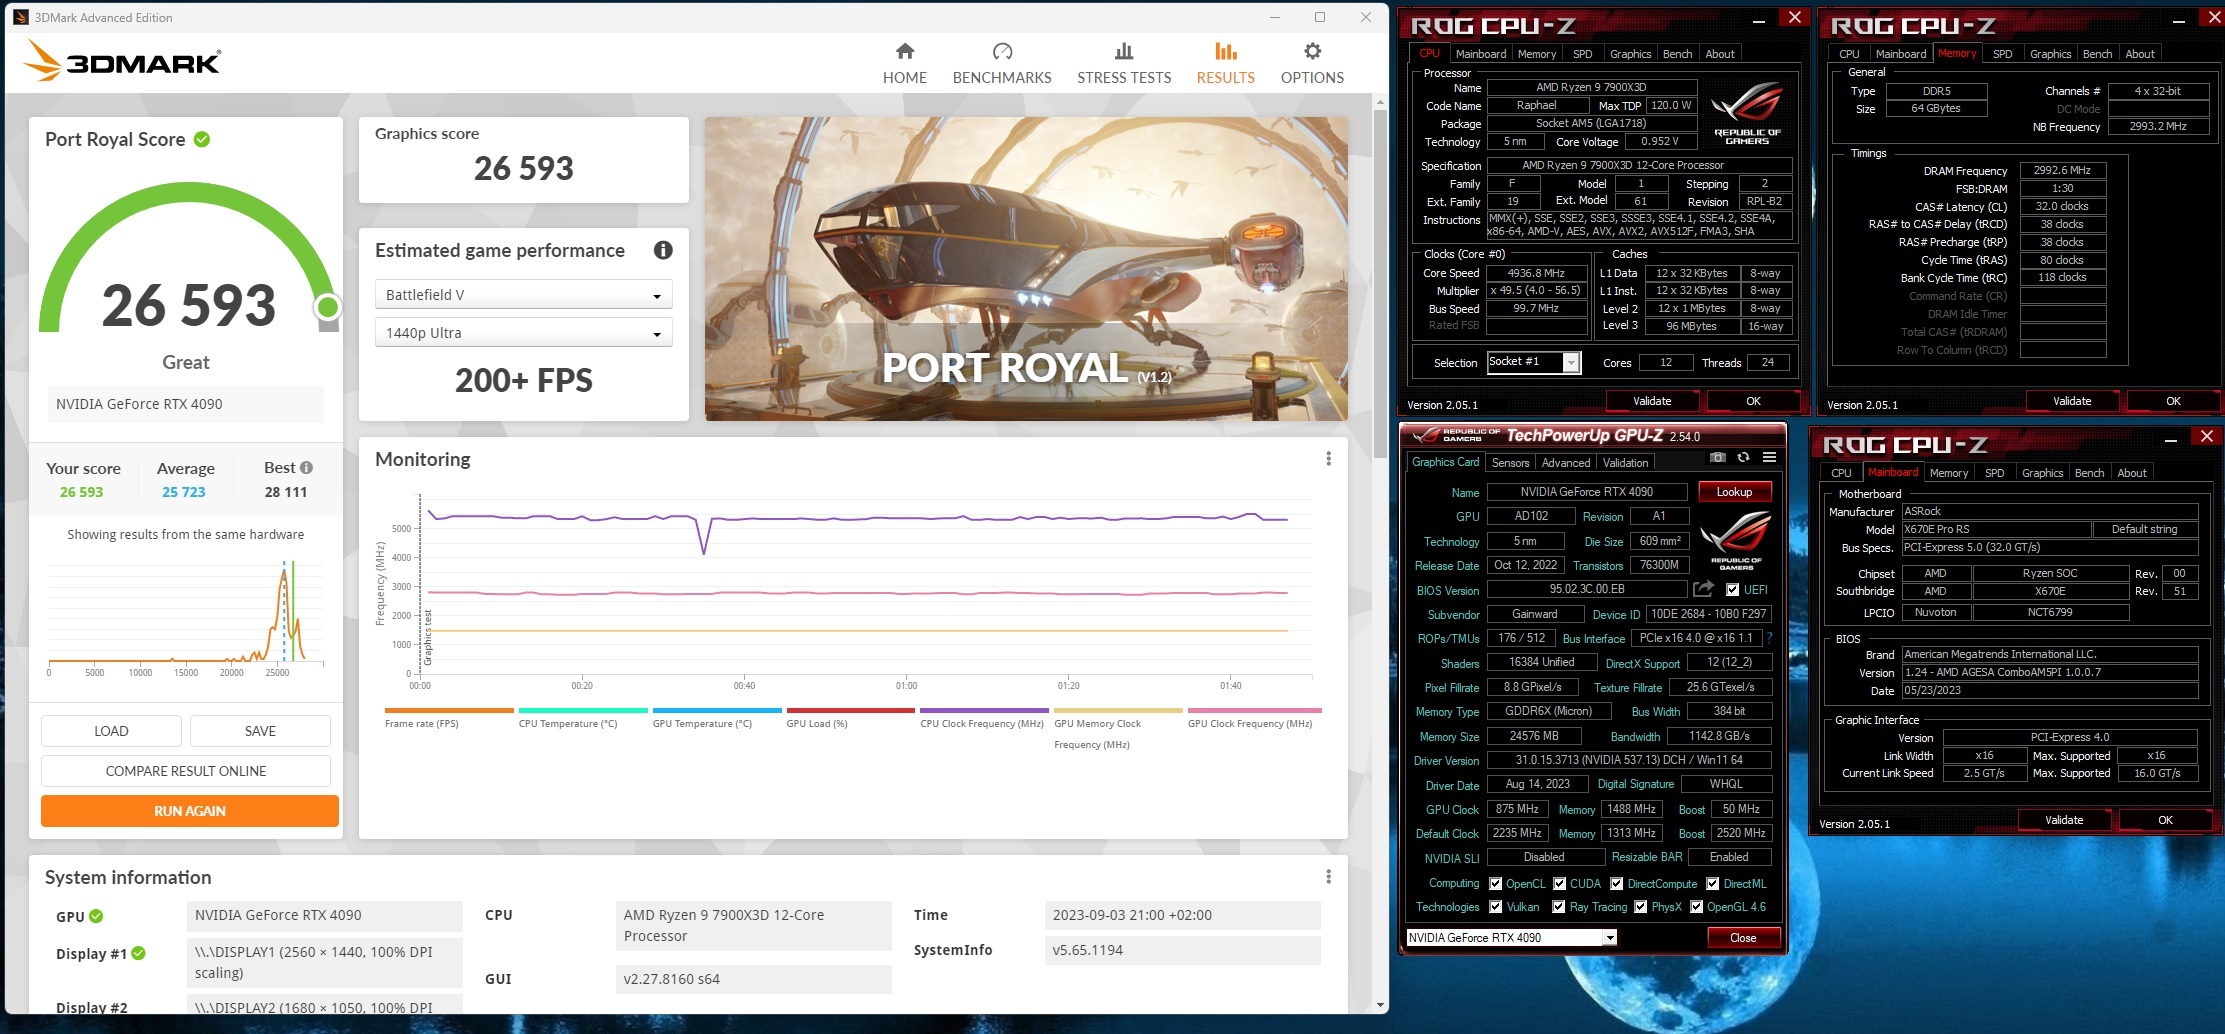
Task: Toggle the UEFI checkbox in GPU-Z
Action: (1732, 590)
